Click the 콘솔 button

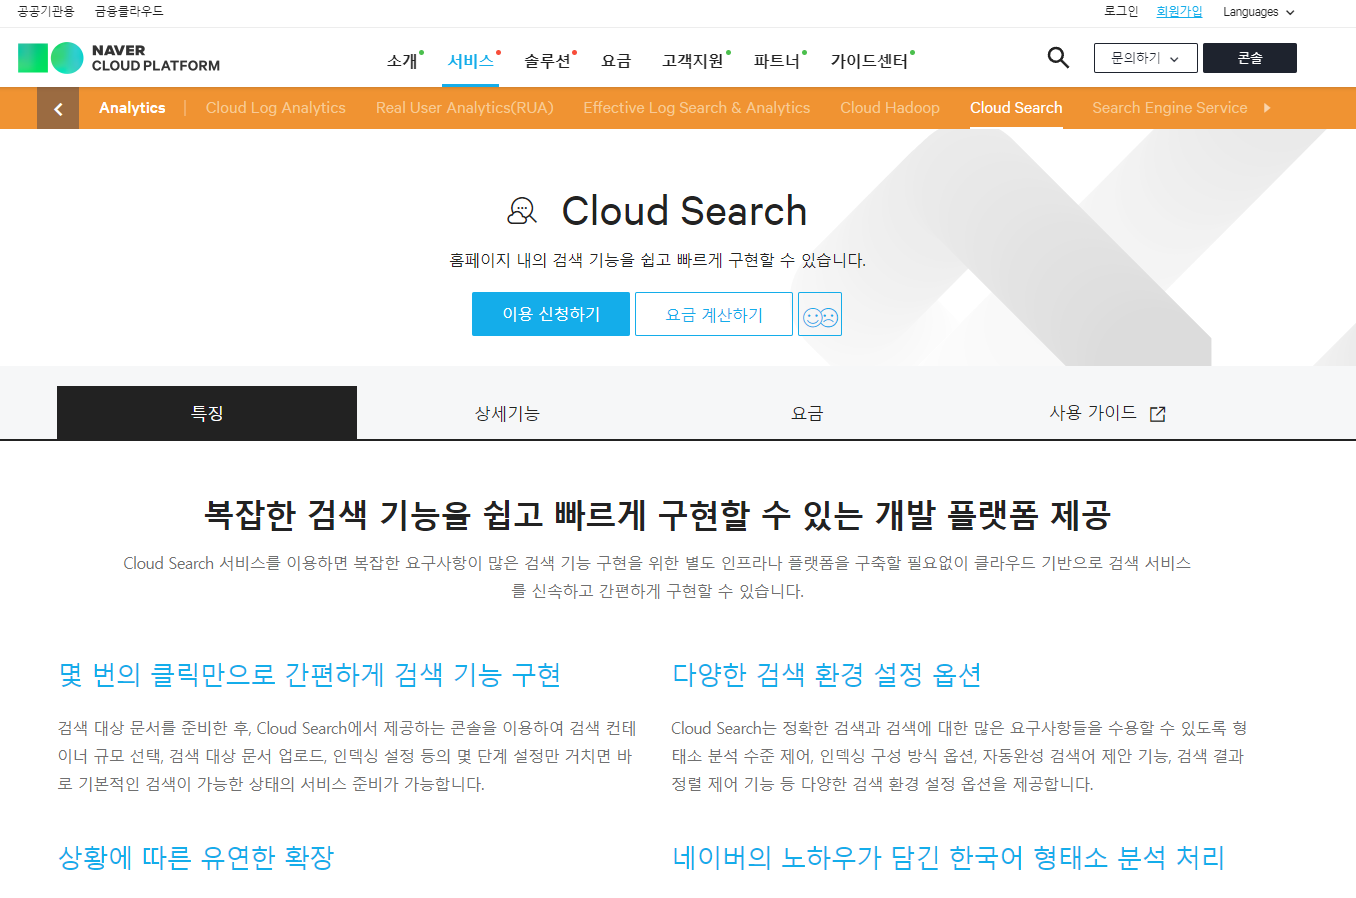click(1250, 58)
